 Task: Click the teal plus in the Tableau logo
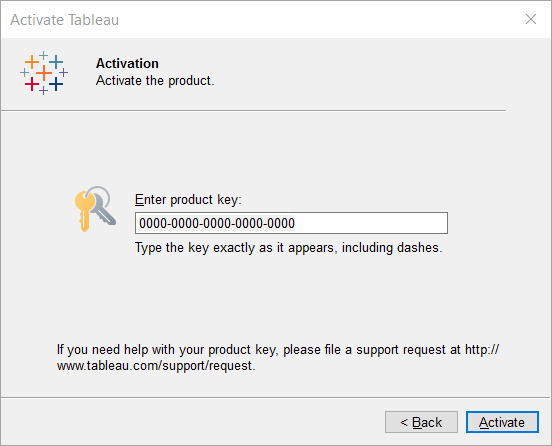tap(56, 62)
